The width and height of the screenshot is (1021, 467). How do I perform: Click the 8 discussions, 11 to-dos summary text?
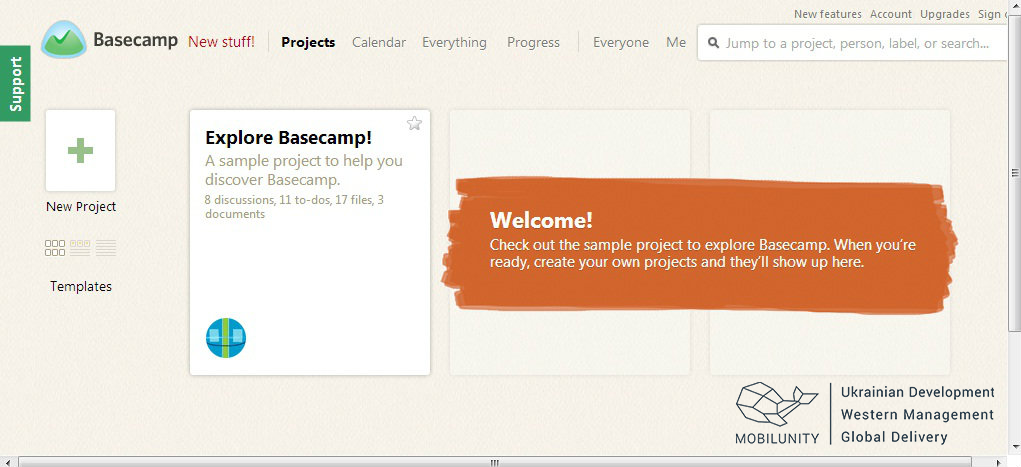tap(294, 206)
